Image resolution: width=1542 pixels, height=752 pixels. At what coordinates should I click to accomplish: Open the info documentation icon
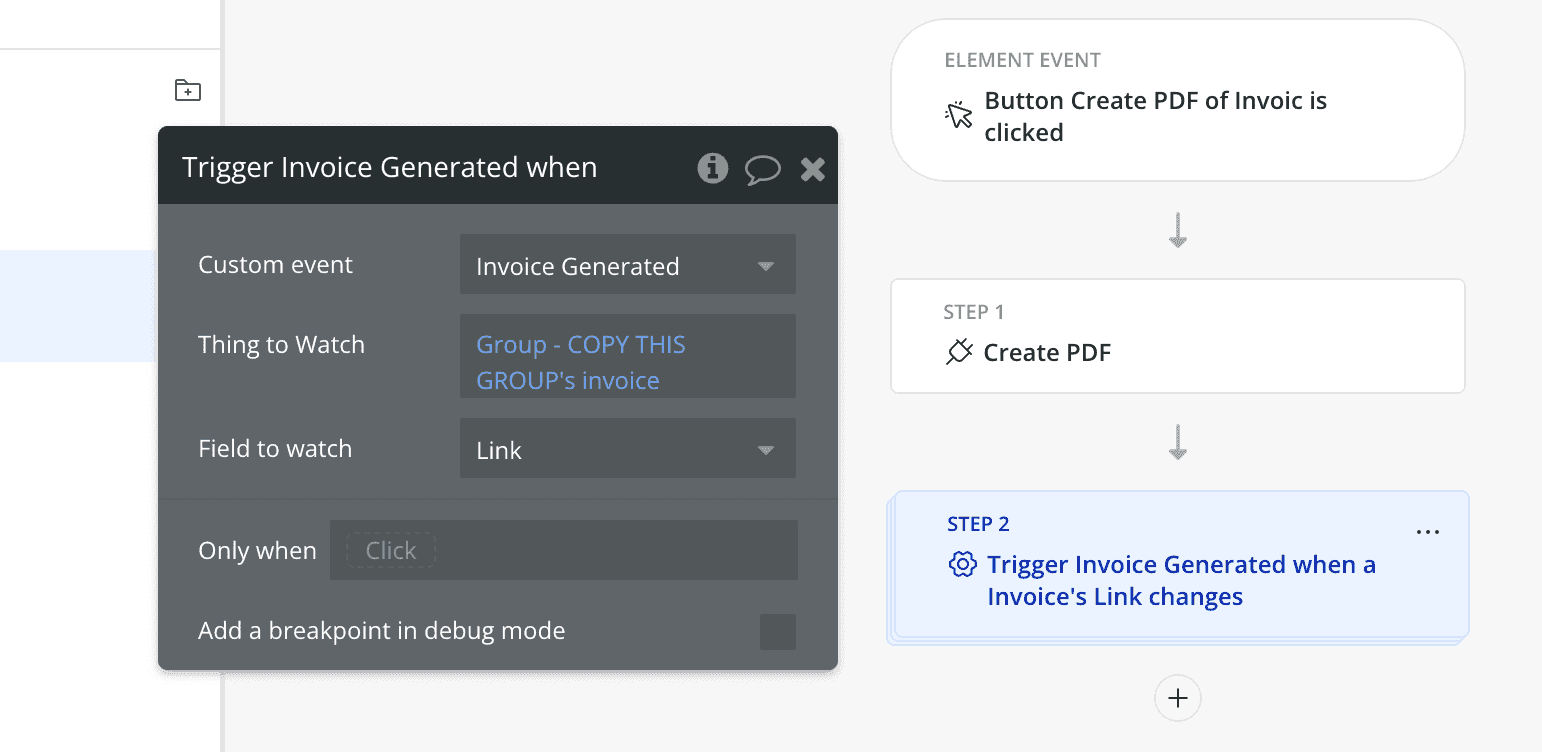[x=712, y=168]
